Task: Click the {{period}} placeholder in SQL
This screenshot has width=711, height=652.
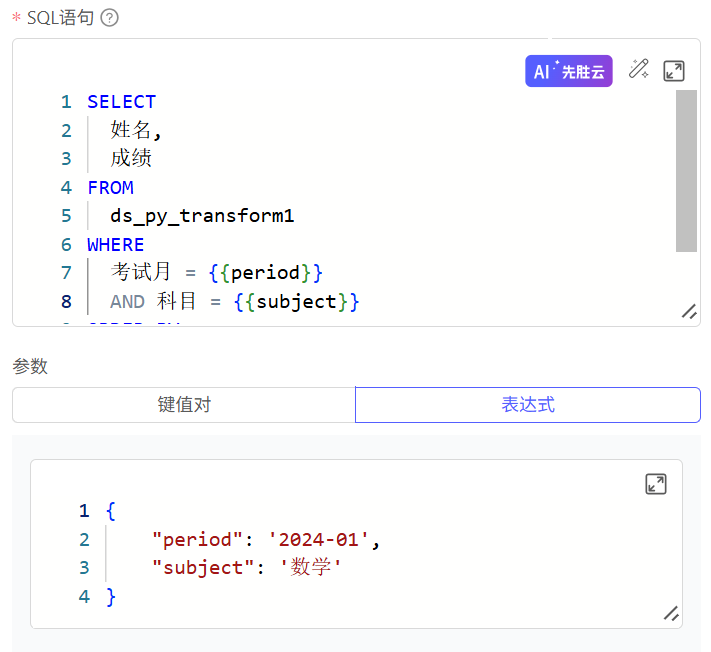Action: tap(265, 273)
